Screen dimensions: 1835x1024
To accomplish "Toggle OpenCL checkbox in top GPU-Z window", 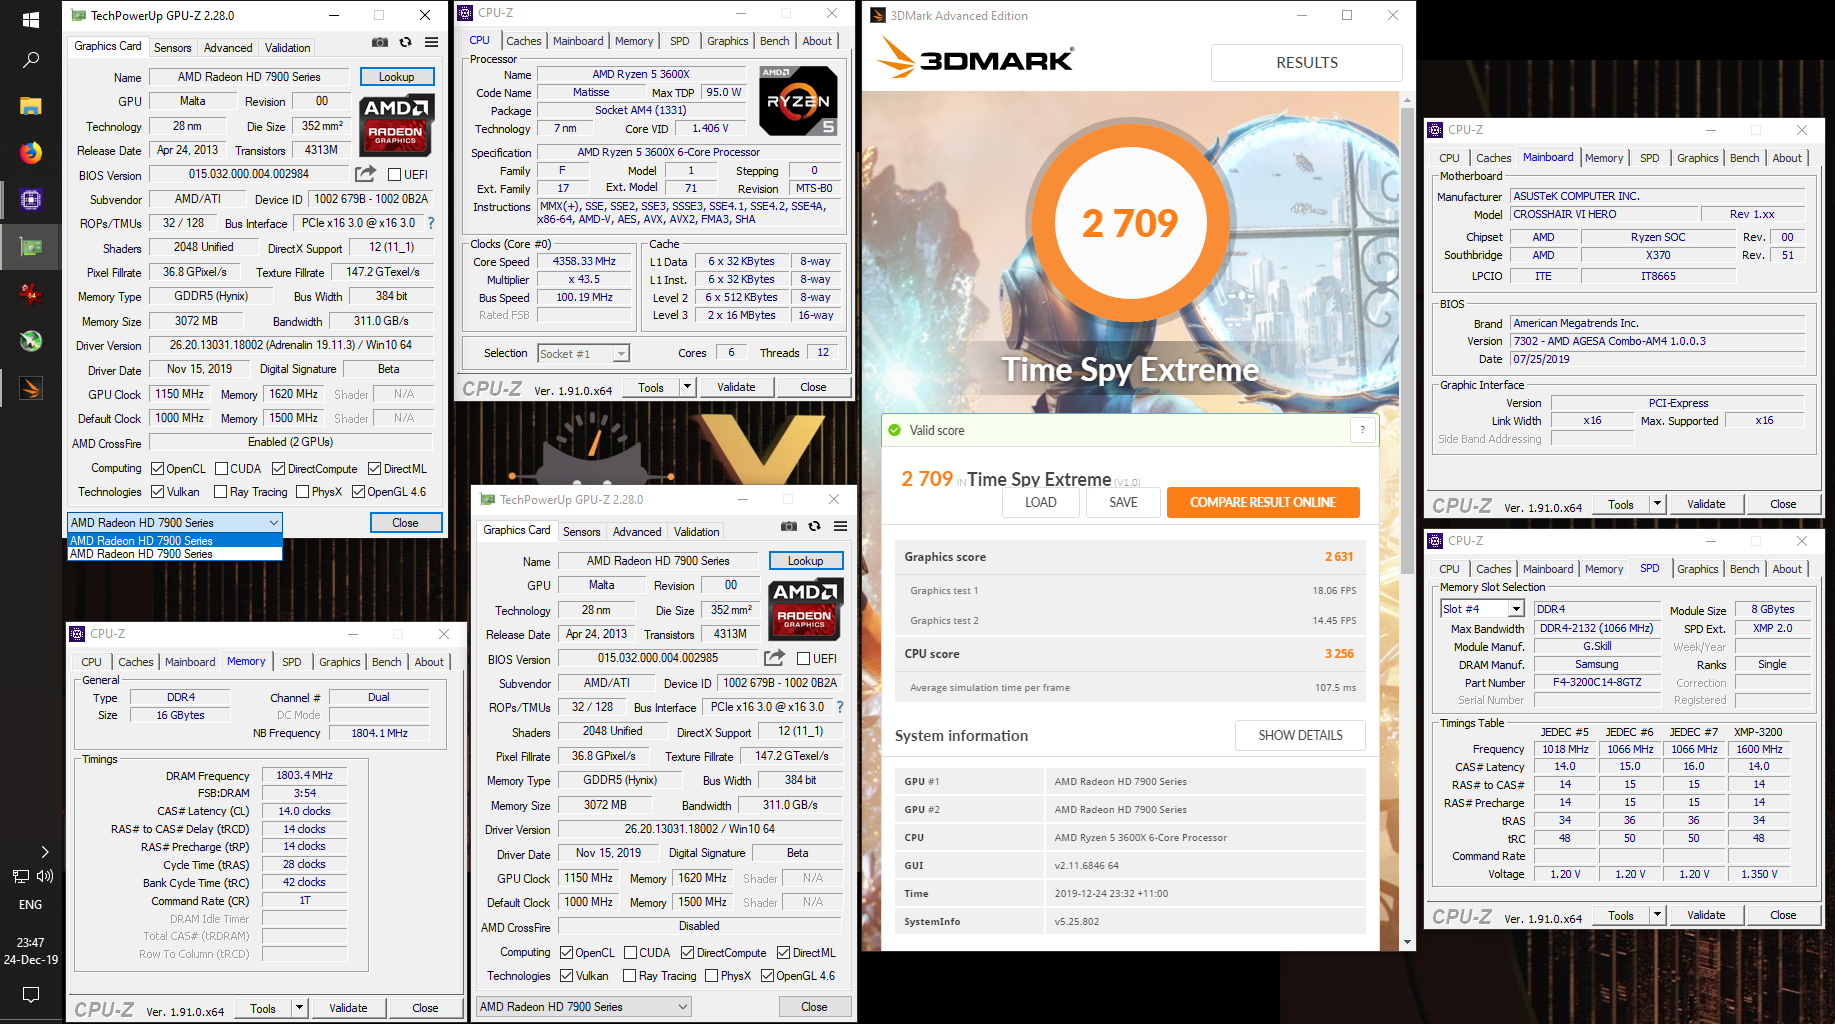I will (x=157, y=468).
